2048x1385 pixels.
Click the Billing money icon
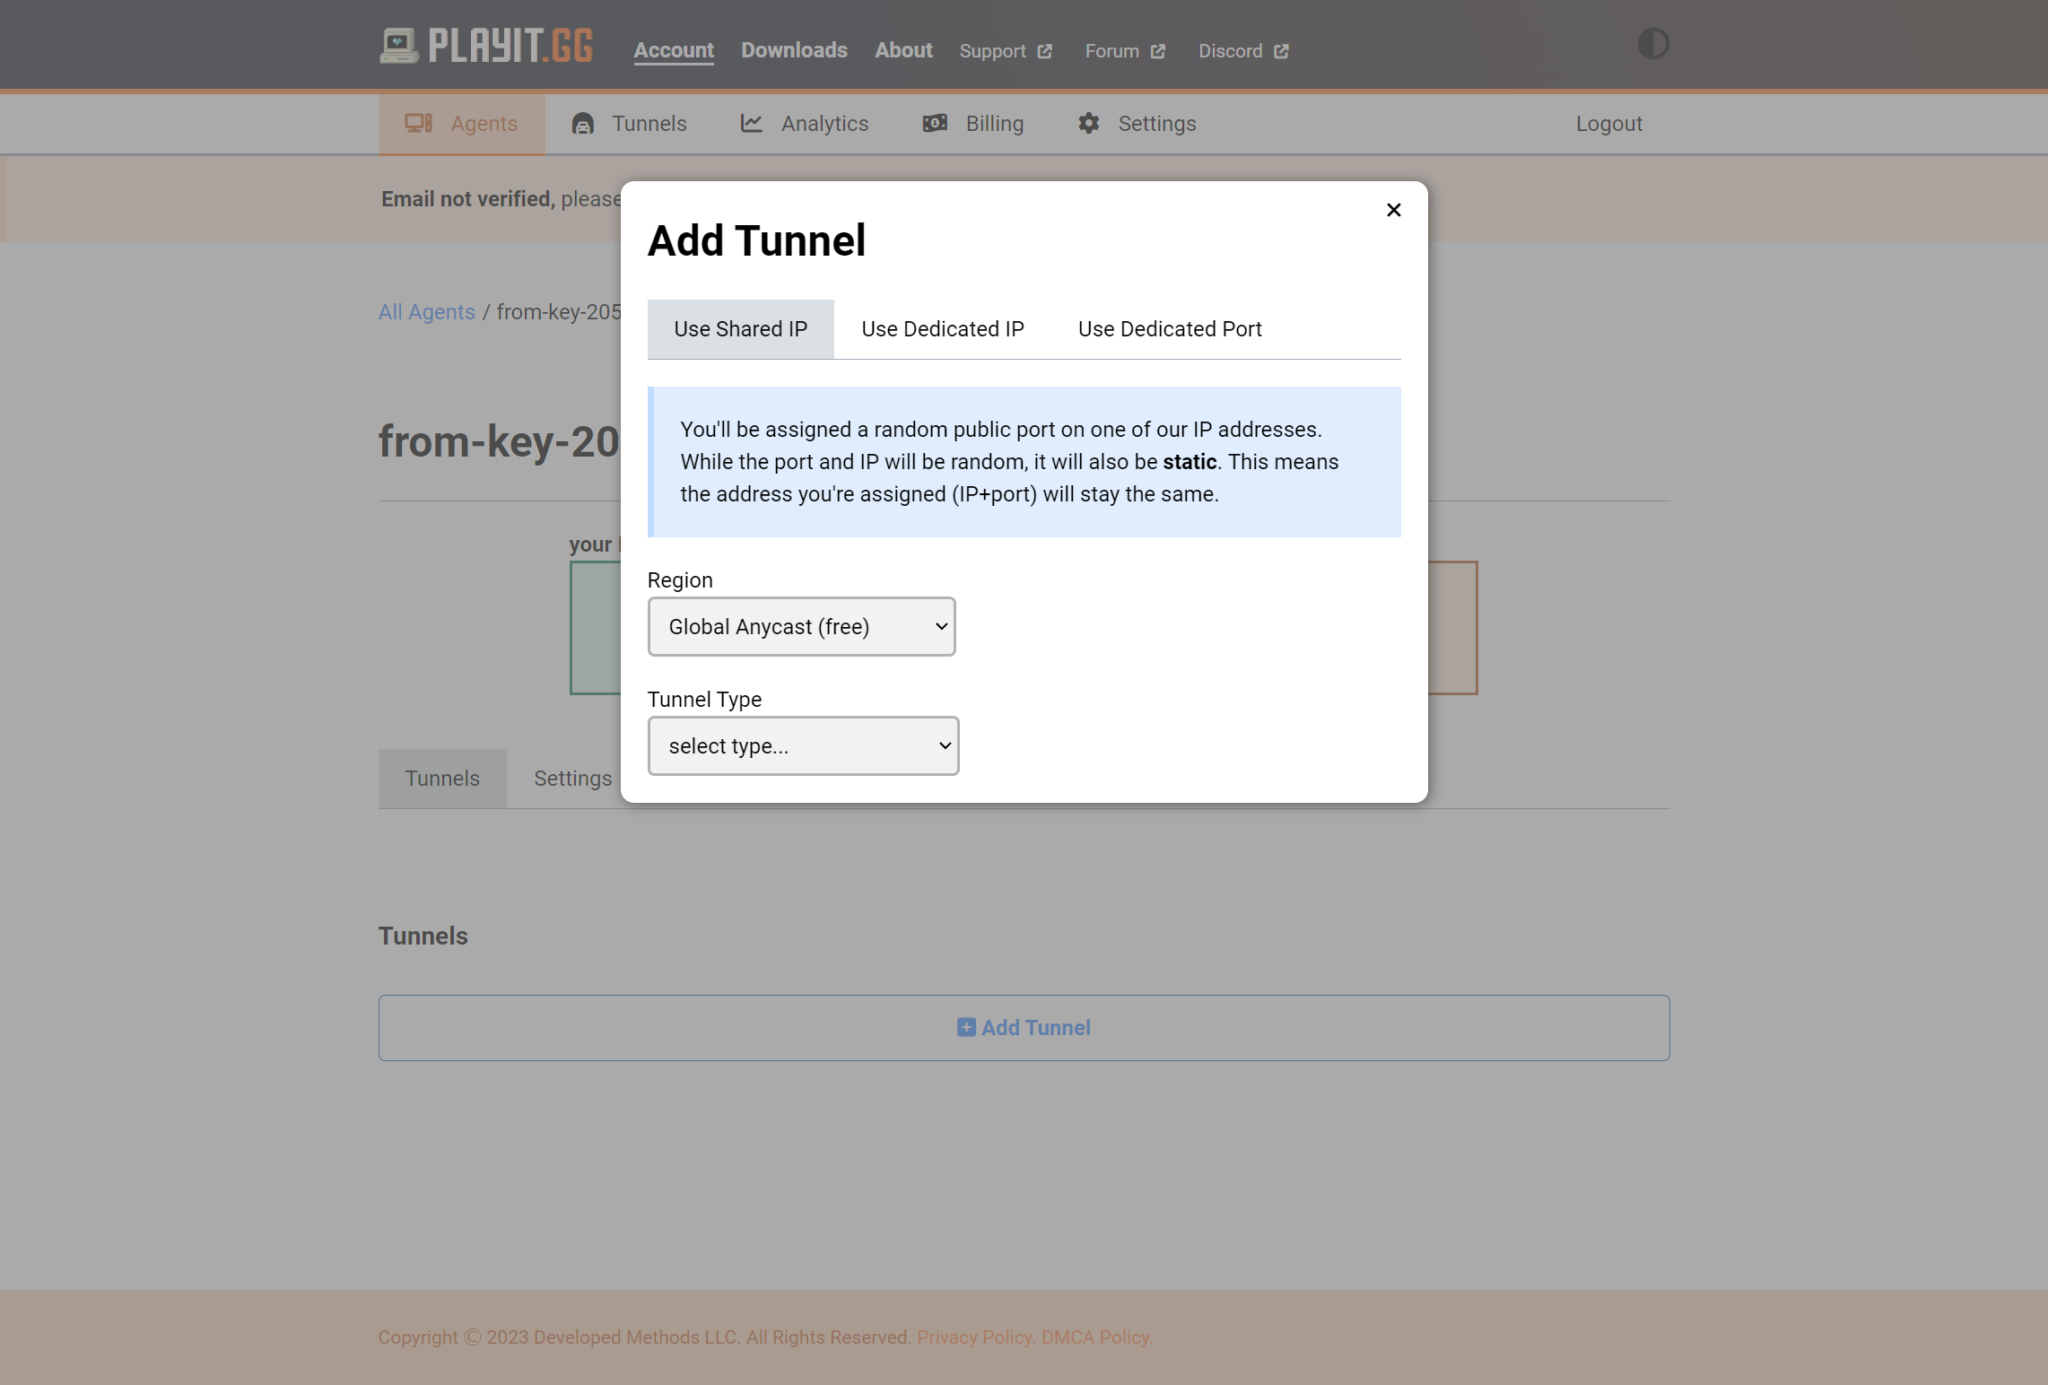935,123
